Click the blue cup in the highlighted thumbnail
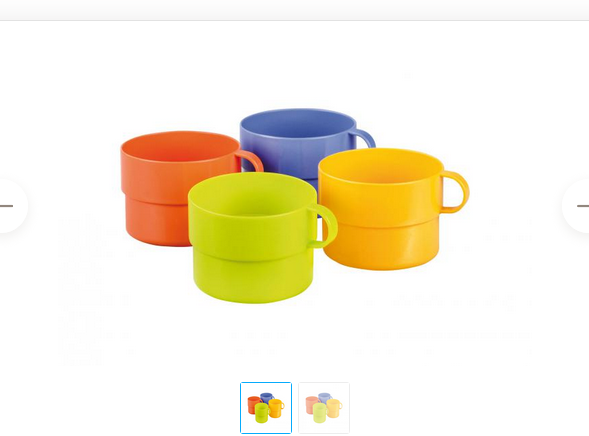Viewport: 589px width, 436px height. coord(267,397)
